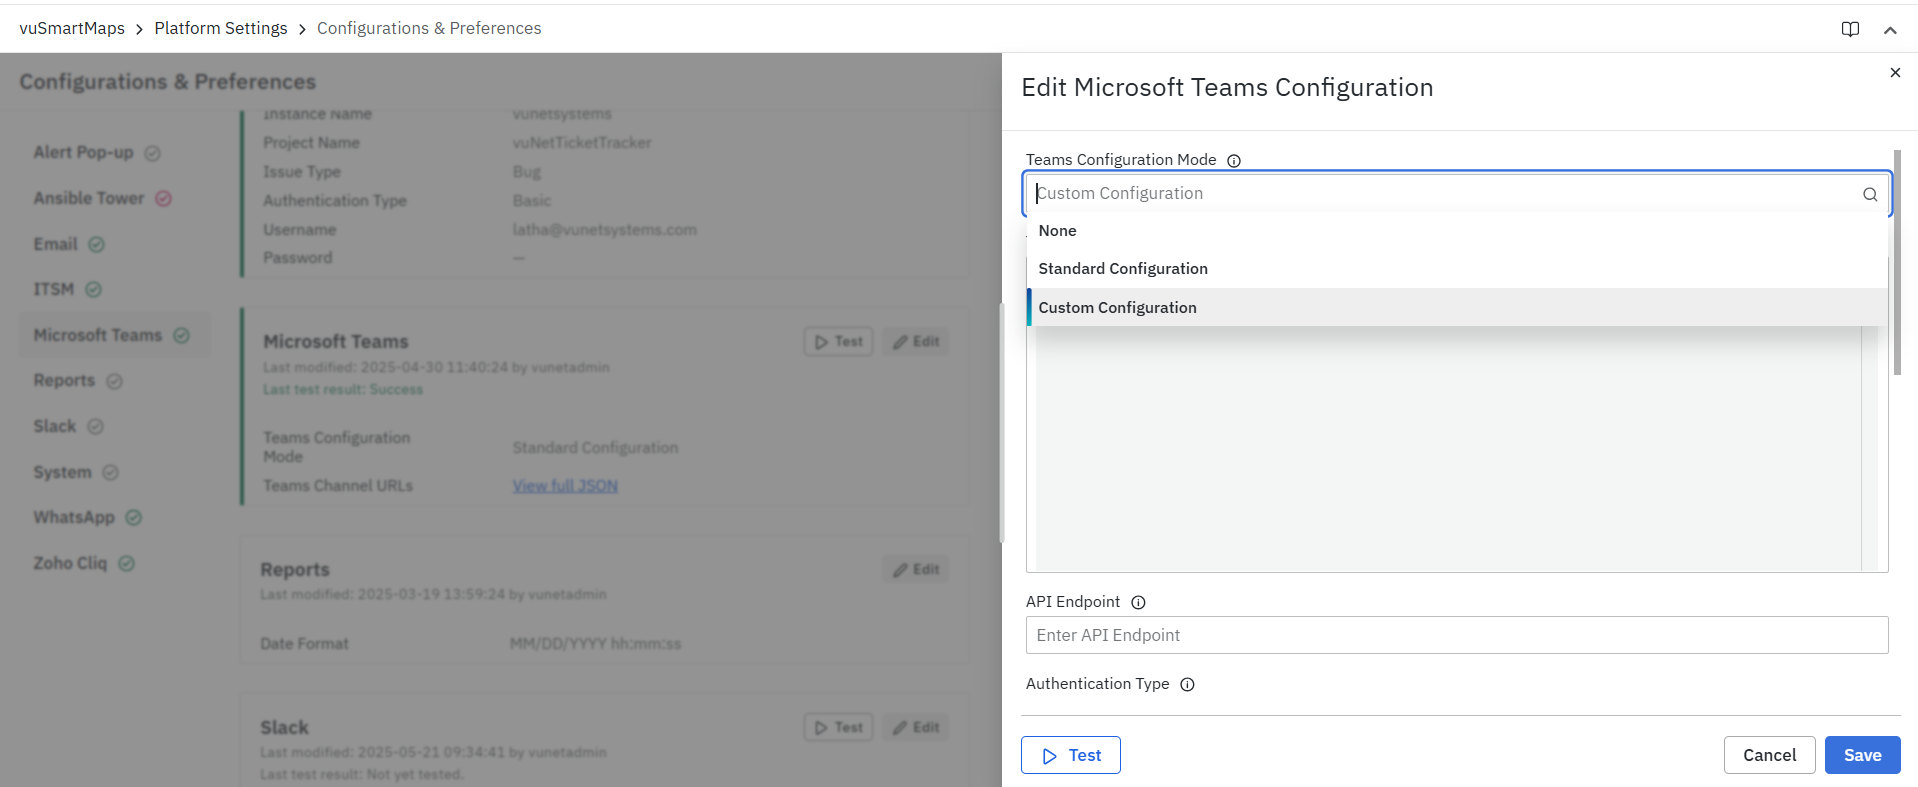Click the Teams Configuration Mode info icon
Viewport: 1918px width, 787px height.
pyautogui.click(x=1234, y=161)
